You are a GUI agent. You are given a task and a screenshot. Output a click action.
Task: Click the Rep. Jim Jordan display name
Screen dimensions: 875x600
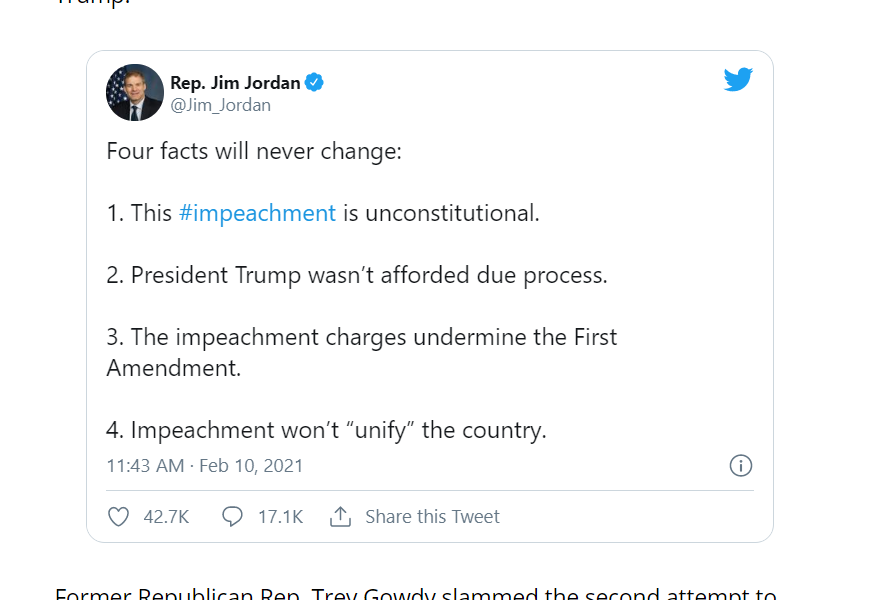(x=235, y=83)
